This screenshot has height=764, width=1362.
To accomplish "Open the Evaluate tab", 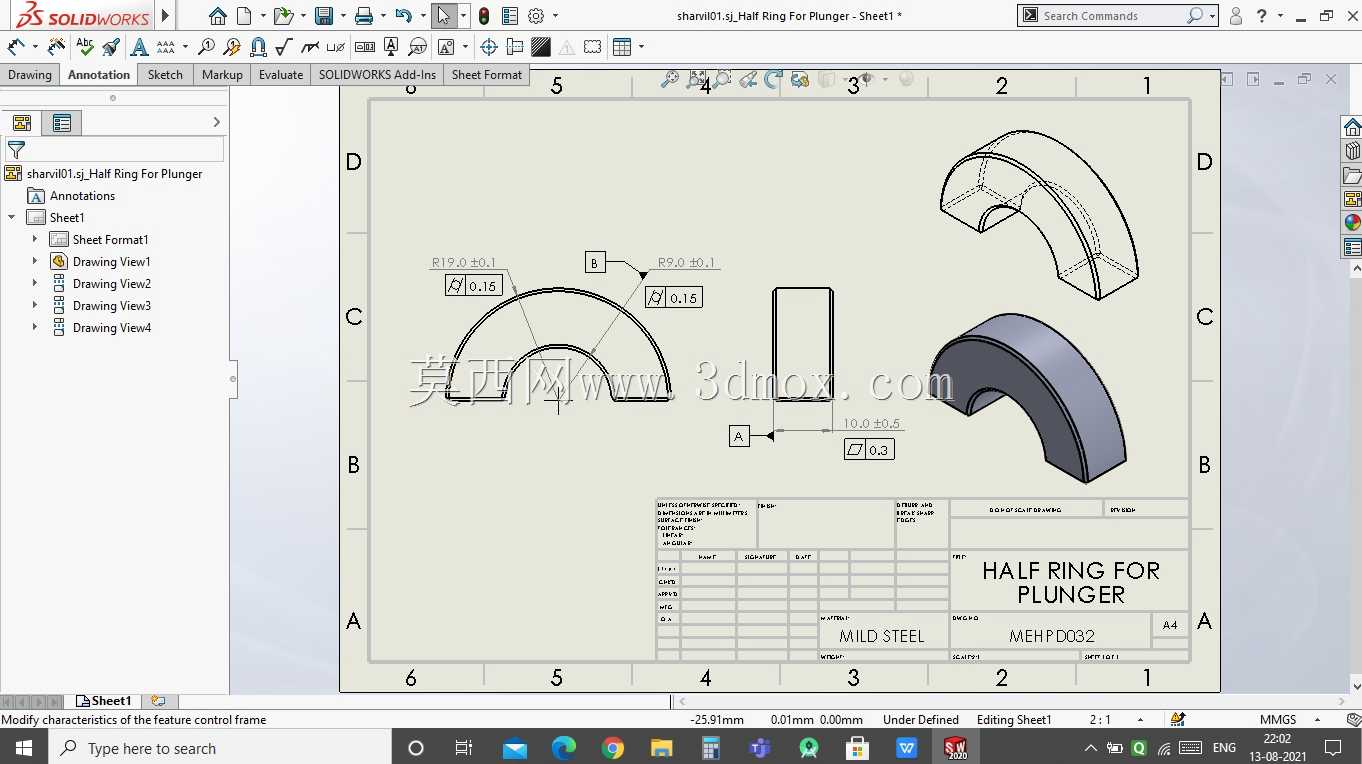I will (281, 74).
